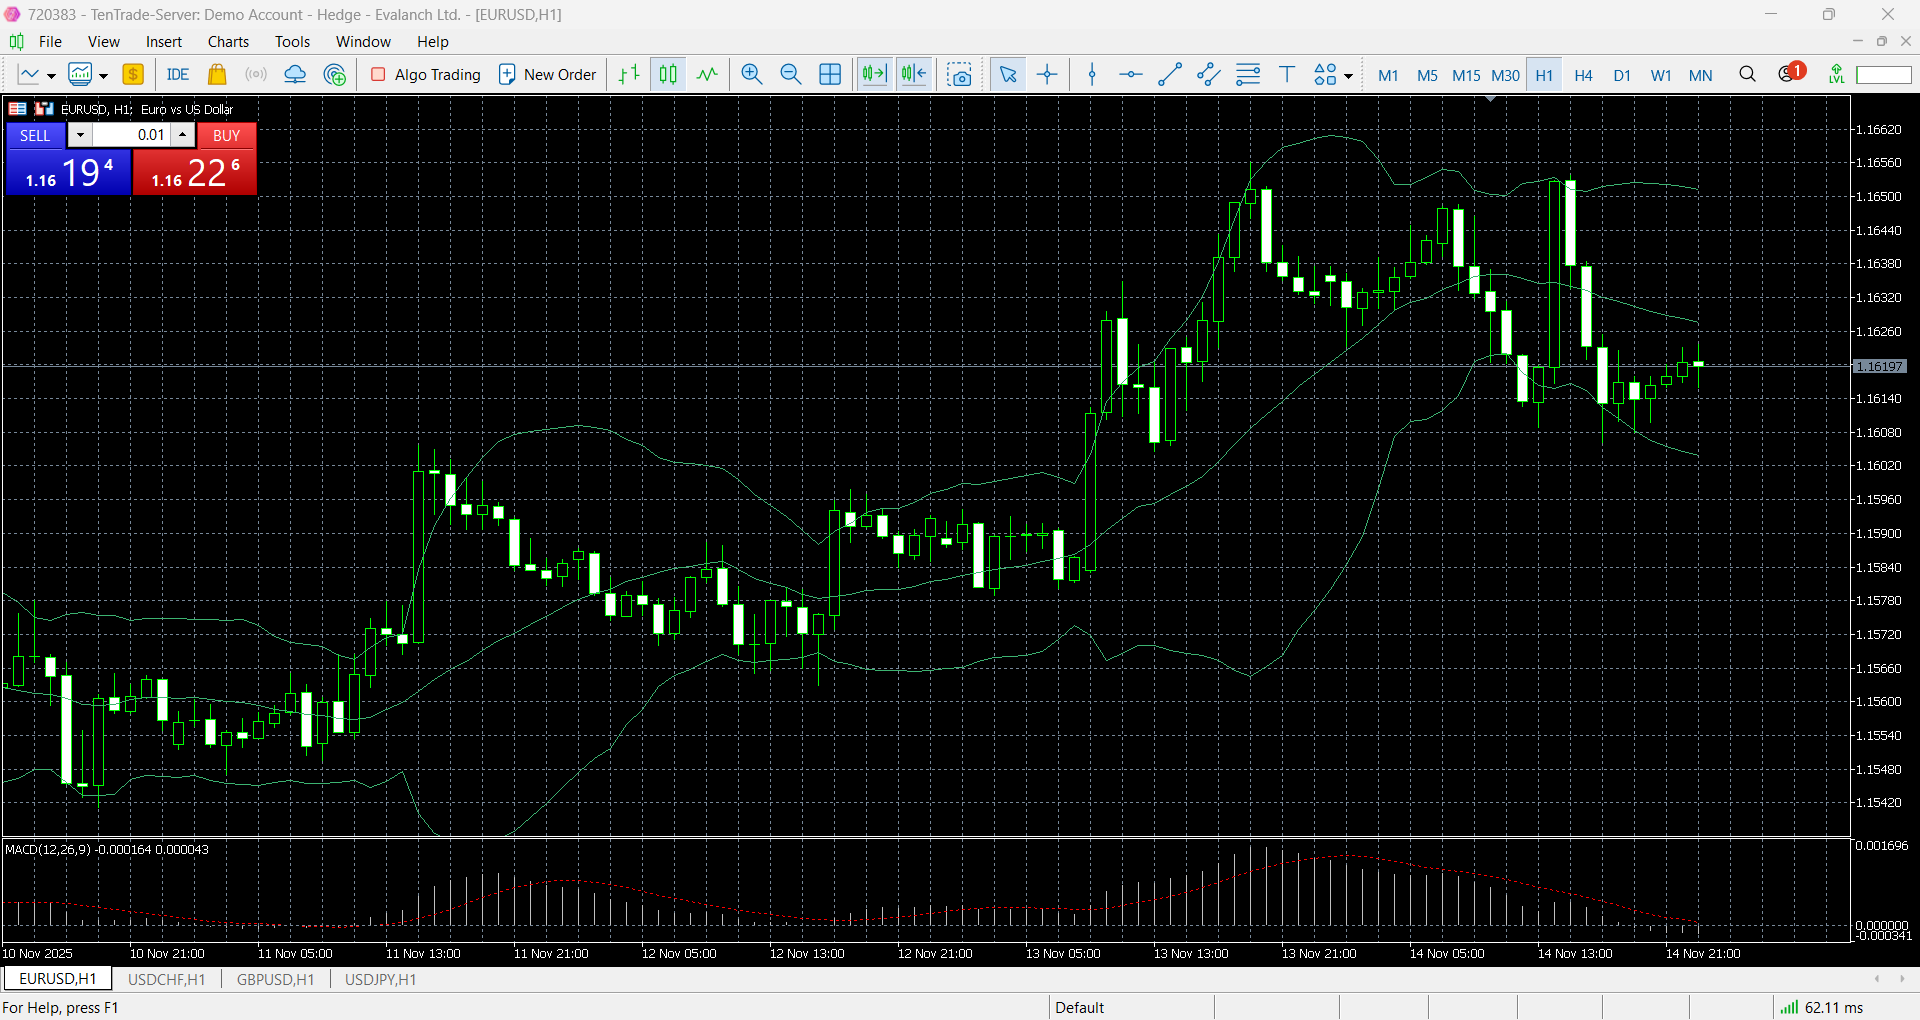Click the Signals radio icon

[x=256, y=75]
